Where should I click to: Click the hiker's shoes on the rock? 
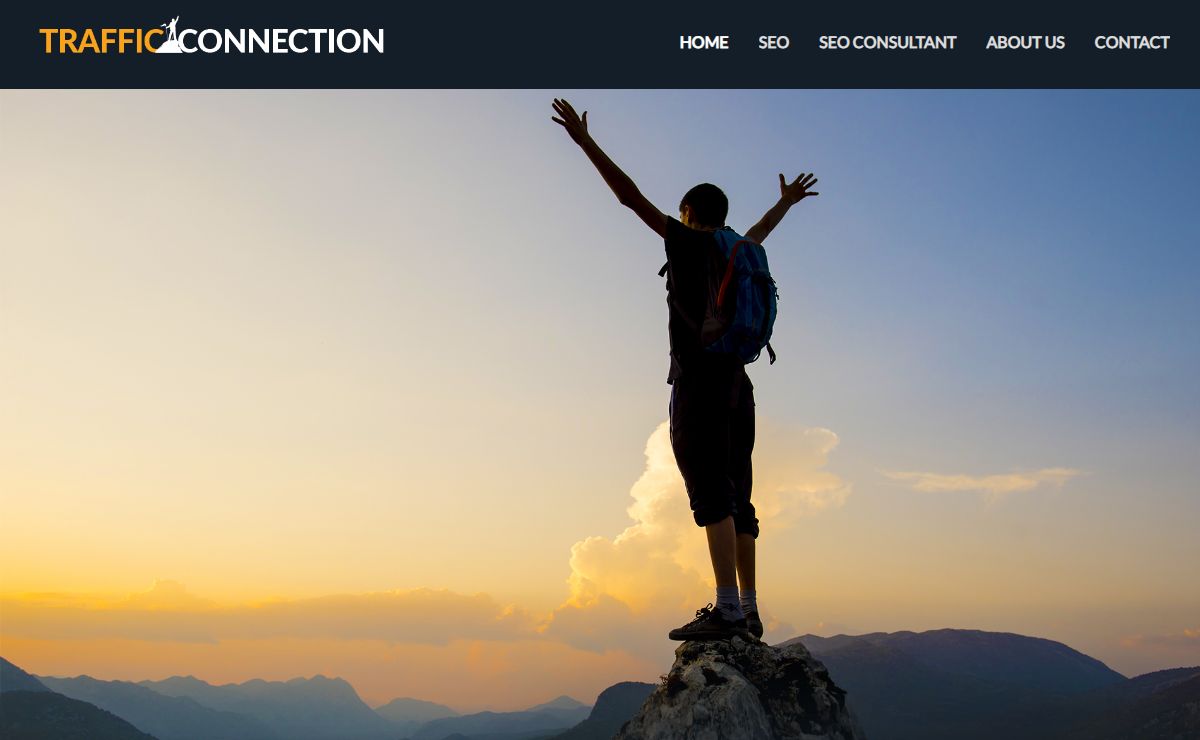click(716, 624)
